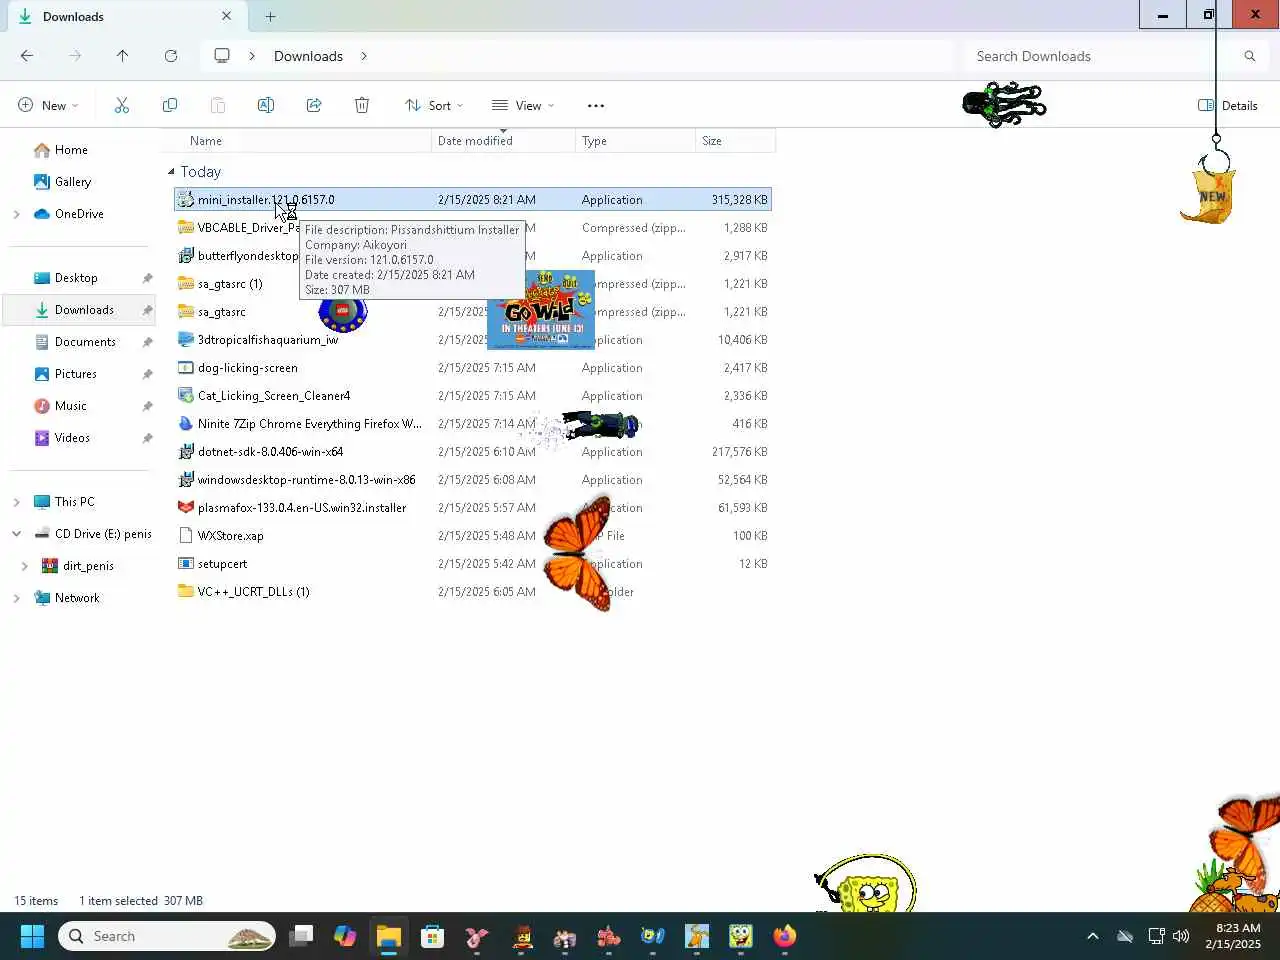
Task: Expand Network tree node
Action: coord(16,598)
